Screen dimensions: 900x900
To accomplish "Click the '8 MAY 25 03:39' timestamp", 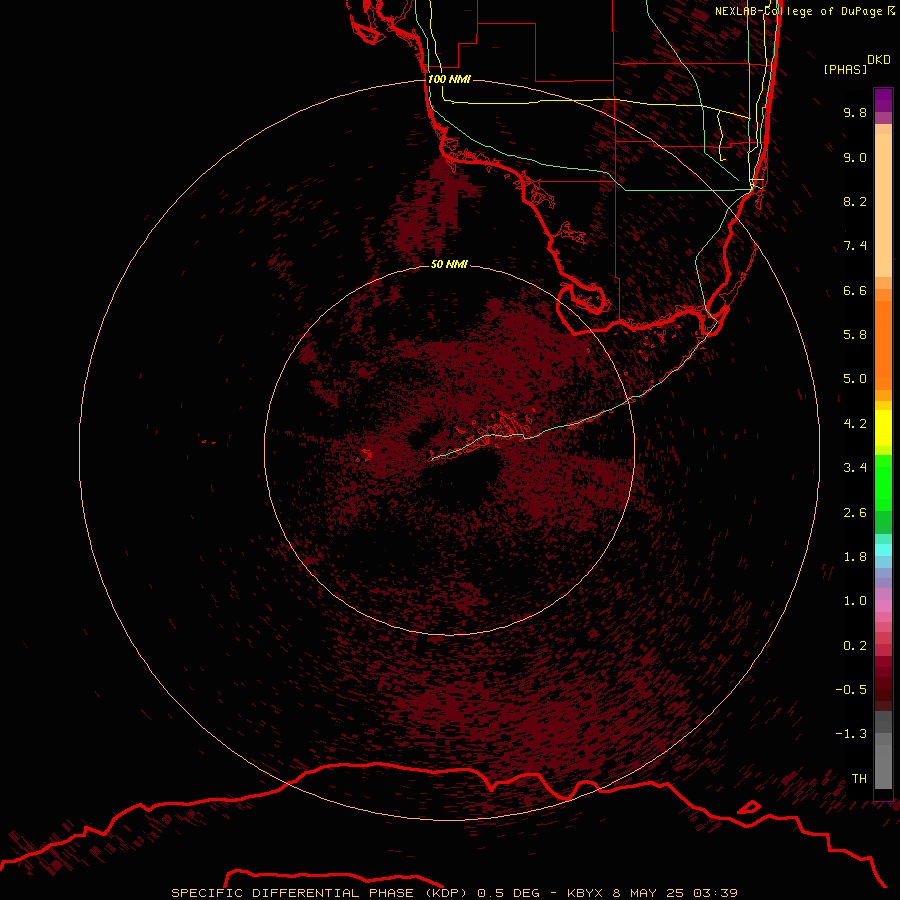I will click(675, 893).
